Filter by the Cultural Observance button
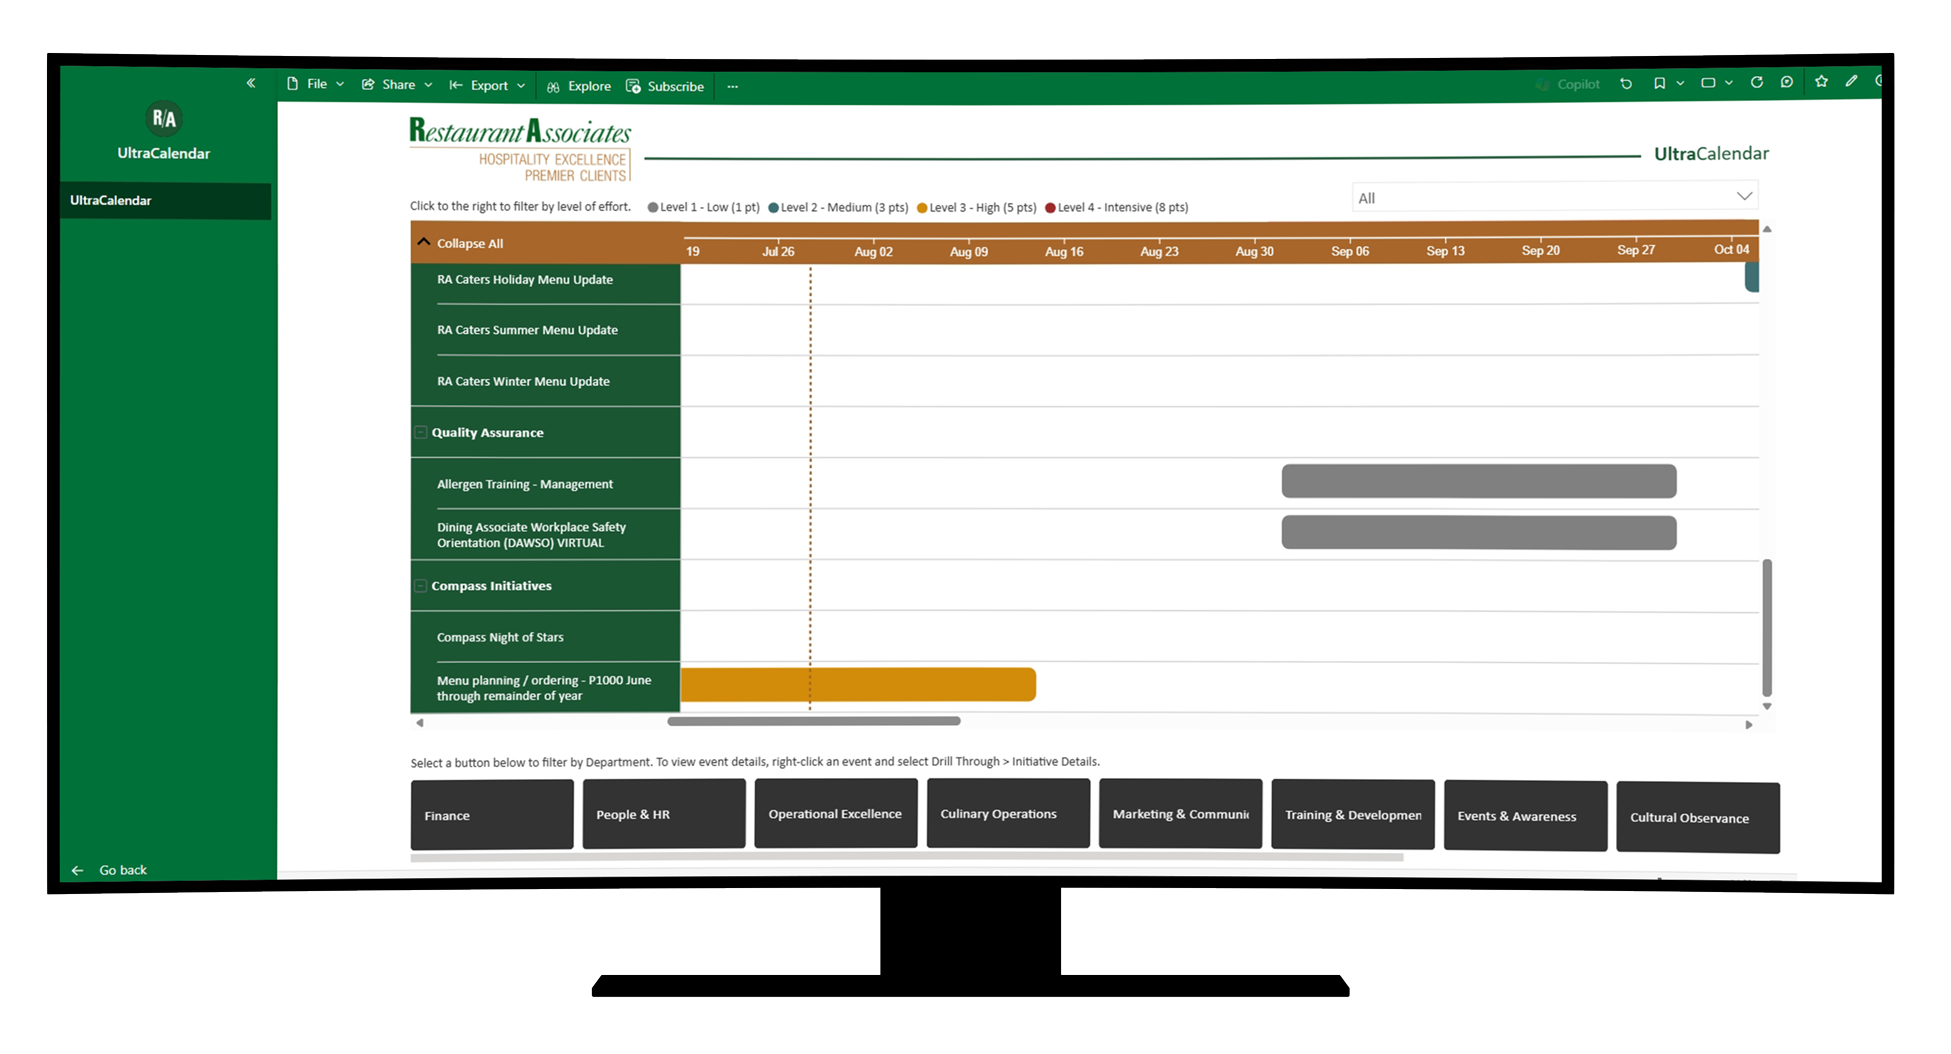1951x1054 pixels. coord(1698,818)
